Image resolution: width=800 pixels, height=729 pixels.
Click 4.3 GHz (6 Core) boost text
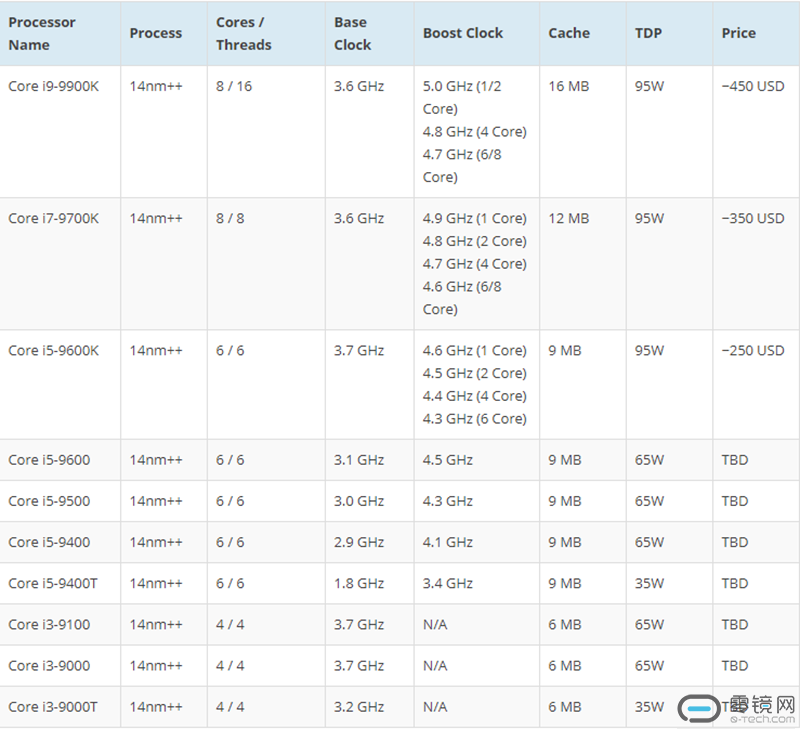coord(474,419)
